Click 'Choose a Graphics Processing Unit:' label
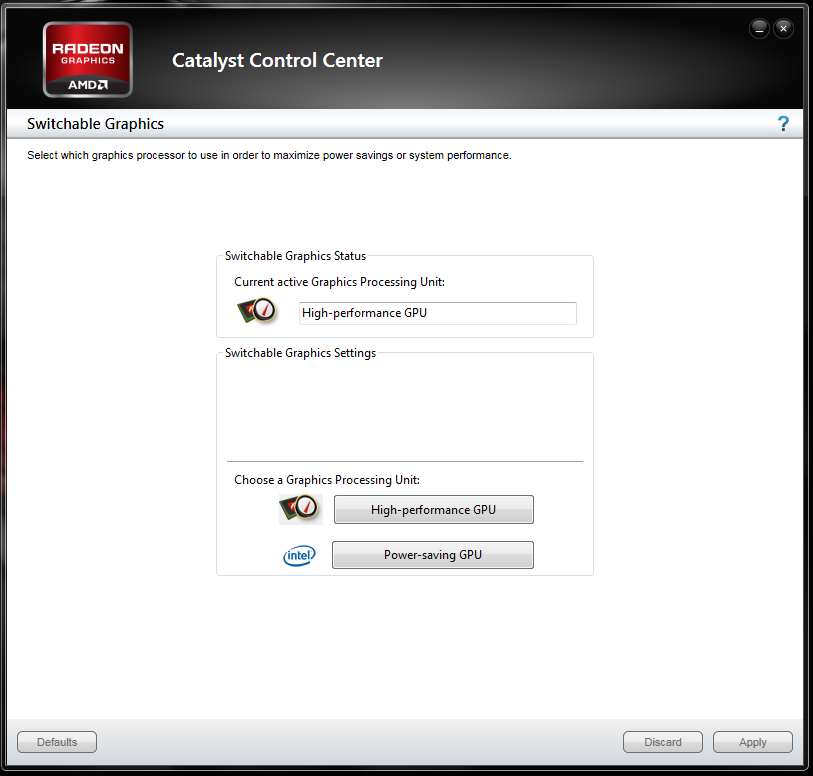The width and height of the screenshot is (813, 776). click(x=327, y=480)
